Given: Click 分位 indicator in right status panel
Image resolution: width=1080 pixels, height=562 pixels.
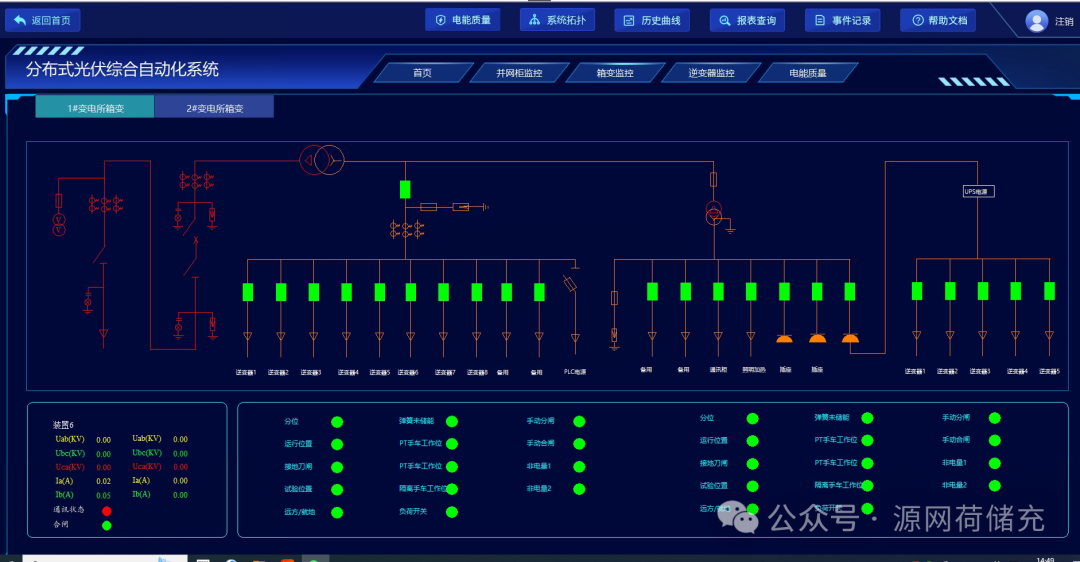Looking at the screenshot, I should [x=753, y=419].
